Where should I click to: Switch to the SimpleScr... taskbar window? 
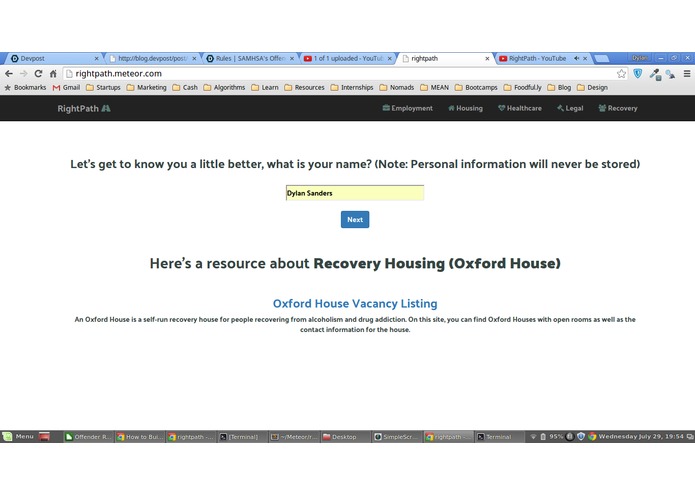point(397,437)
